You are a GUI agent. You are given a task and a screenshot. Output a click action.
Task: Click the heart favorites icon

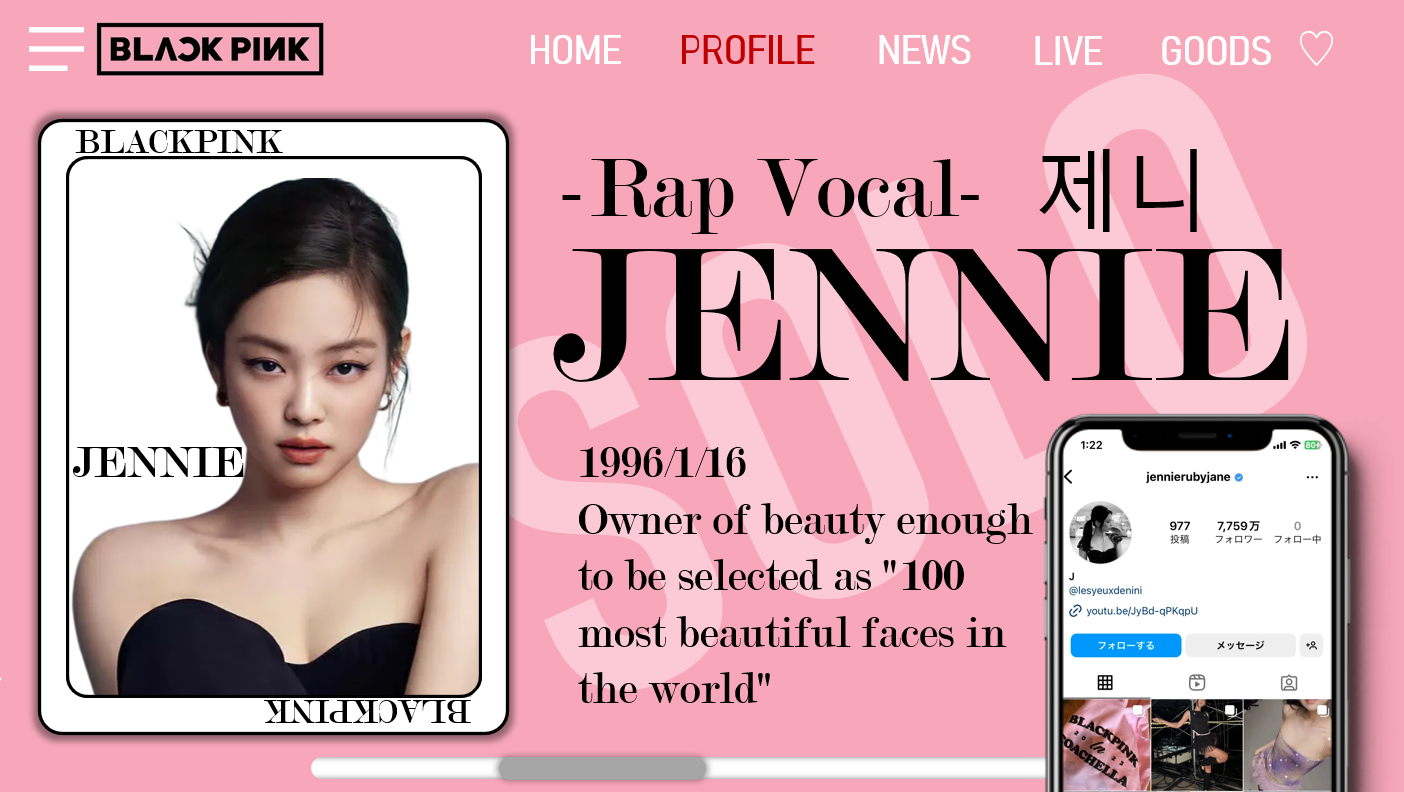pos(1316,49)
